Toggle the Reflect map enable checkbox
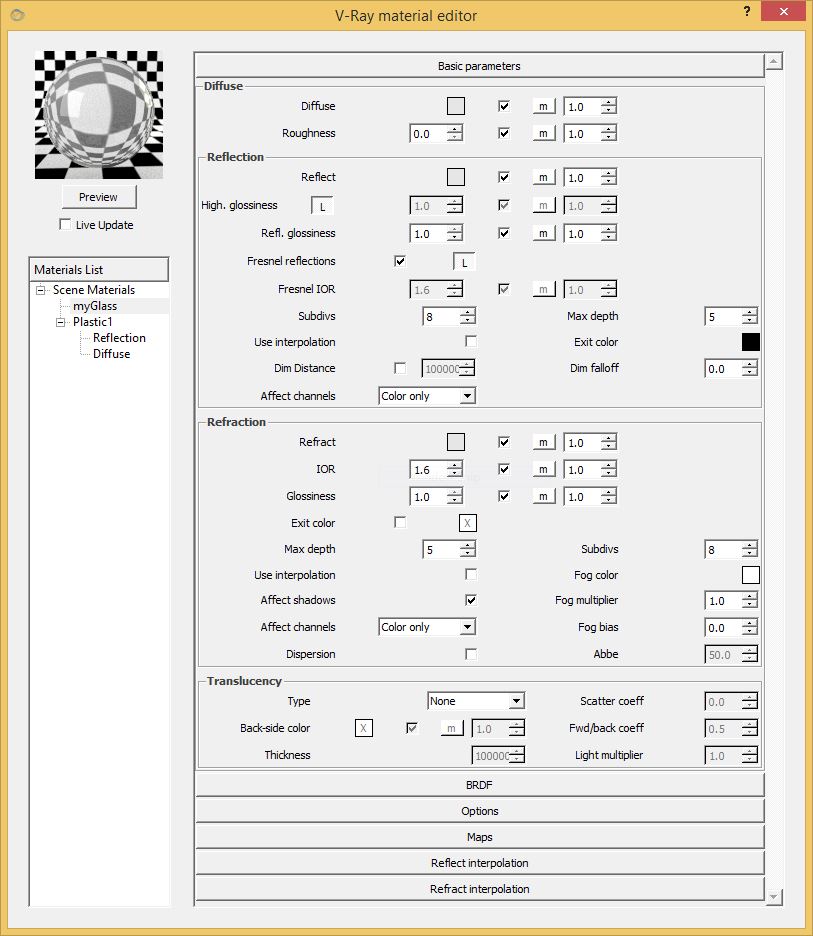 click(504, 177)
